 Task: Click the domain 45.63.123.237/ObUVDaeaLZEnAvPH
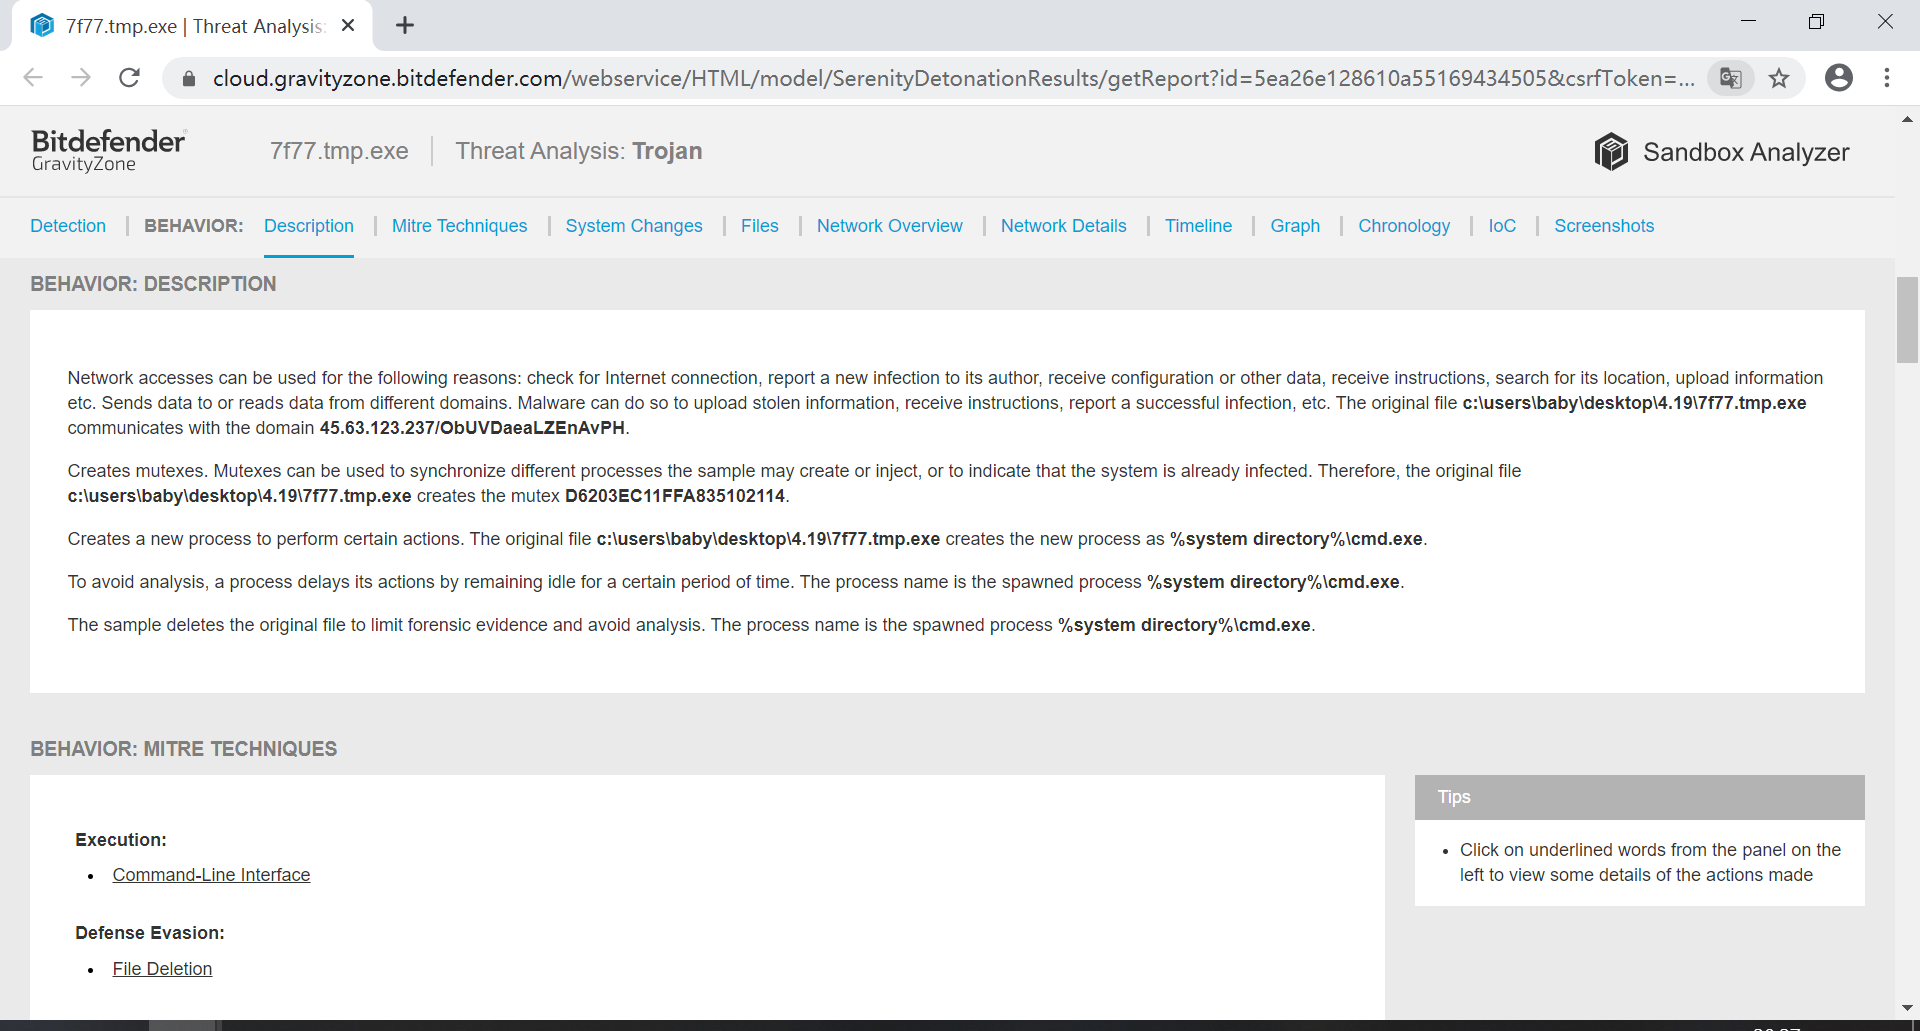pyautogui.click(x=472, y=428)
